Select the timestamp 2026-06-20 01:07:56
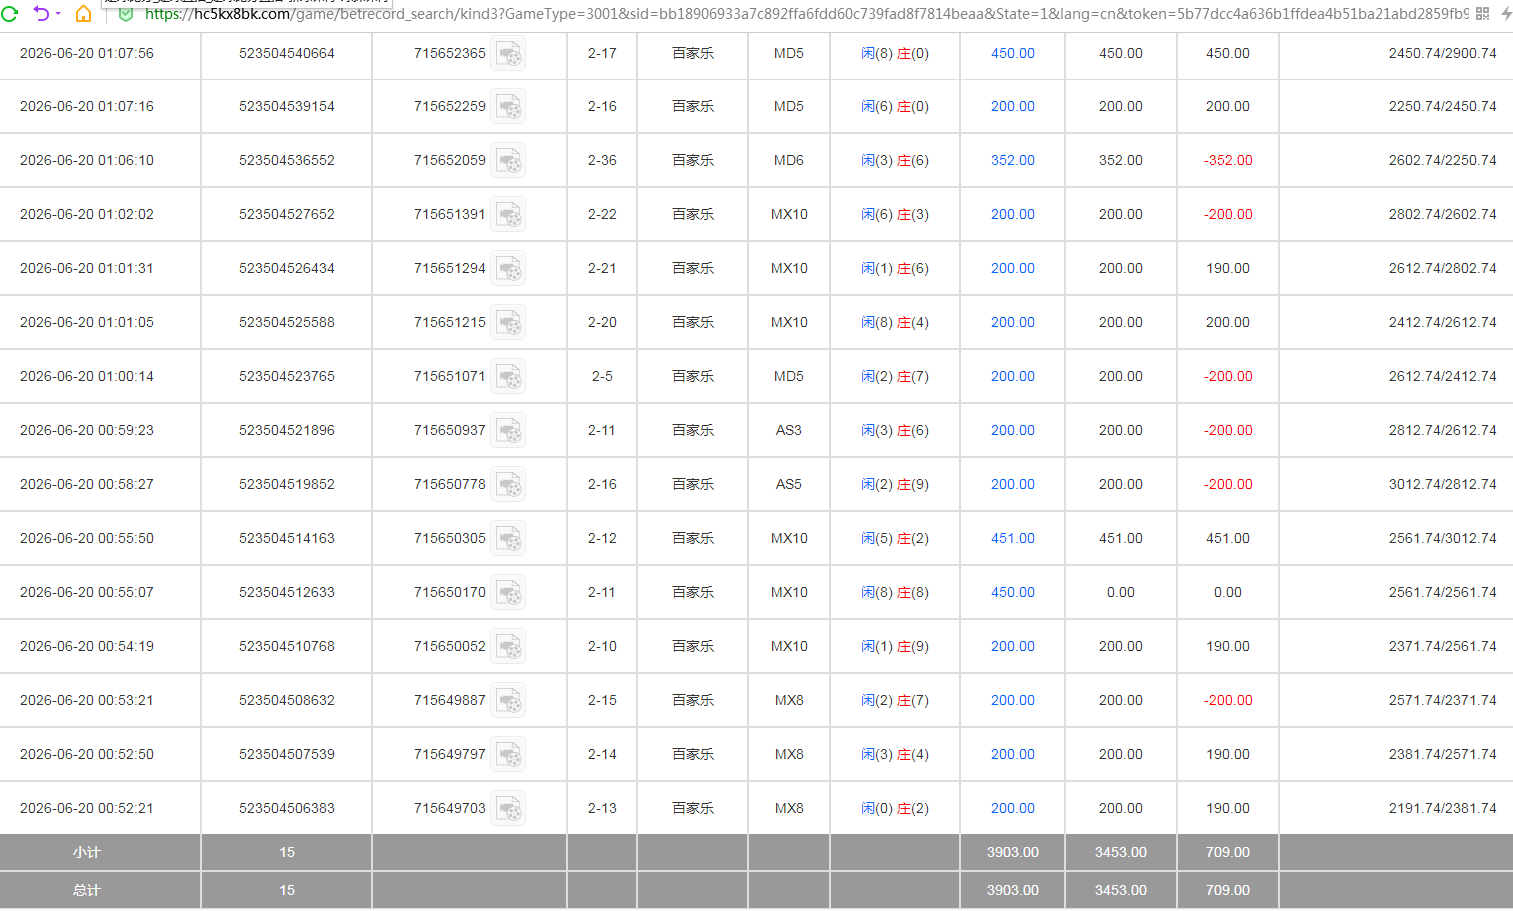Screen dimensions: 1513x911 pos(87,53)
